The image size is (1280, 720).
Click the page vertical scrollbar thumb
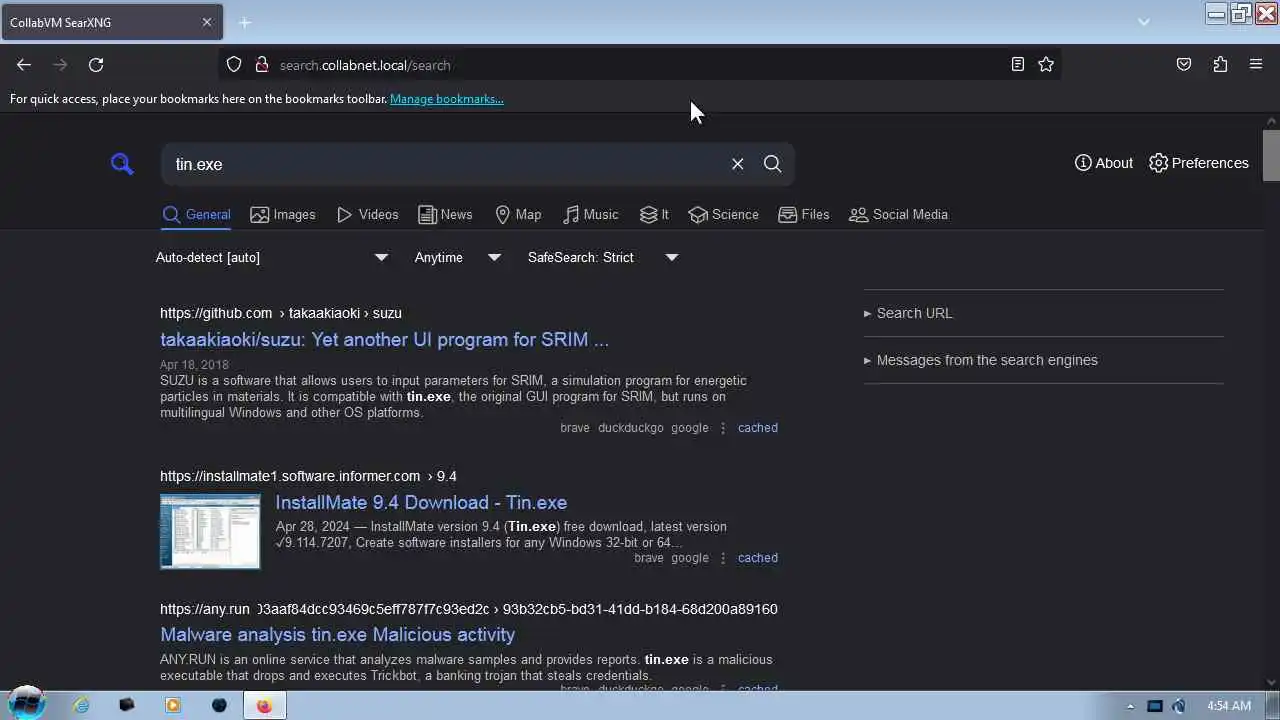[1271, 155]
